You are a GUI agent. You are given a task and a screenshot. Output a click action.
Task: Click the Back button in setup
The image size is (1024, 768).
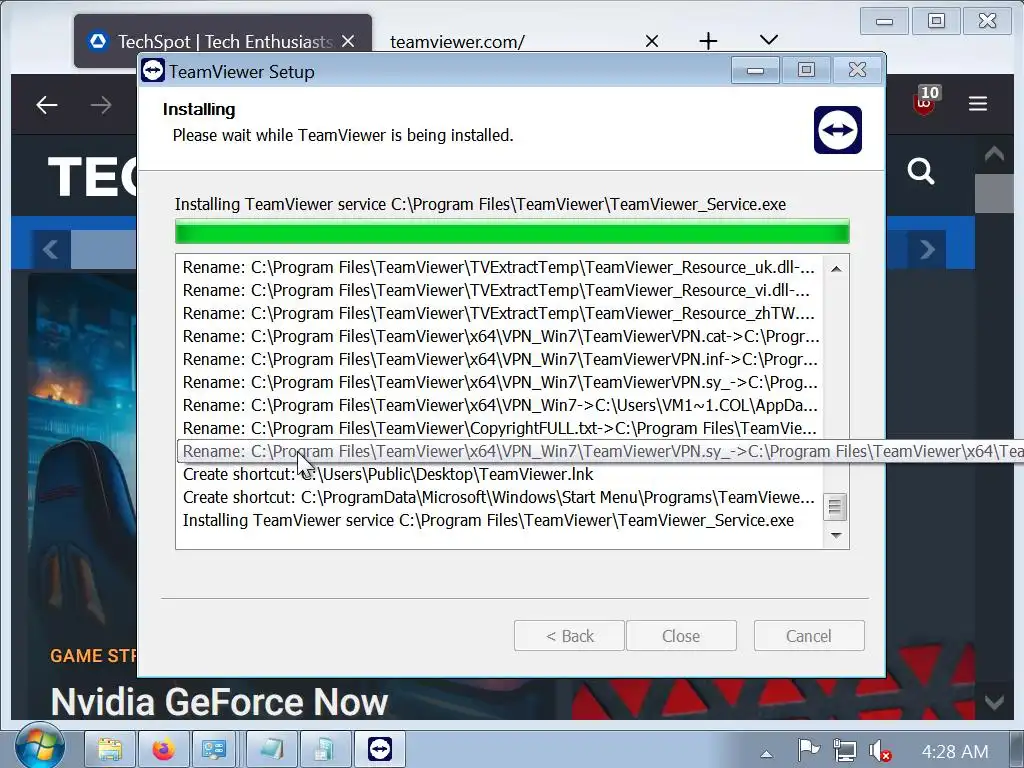tap(569, 635)
